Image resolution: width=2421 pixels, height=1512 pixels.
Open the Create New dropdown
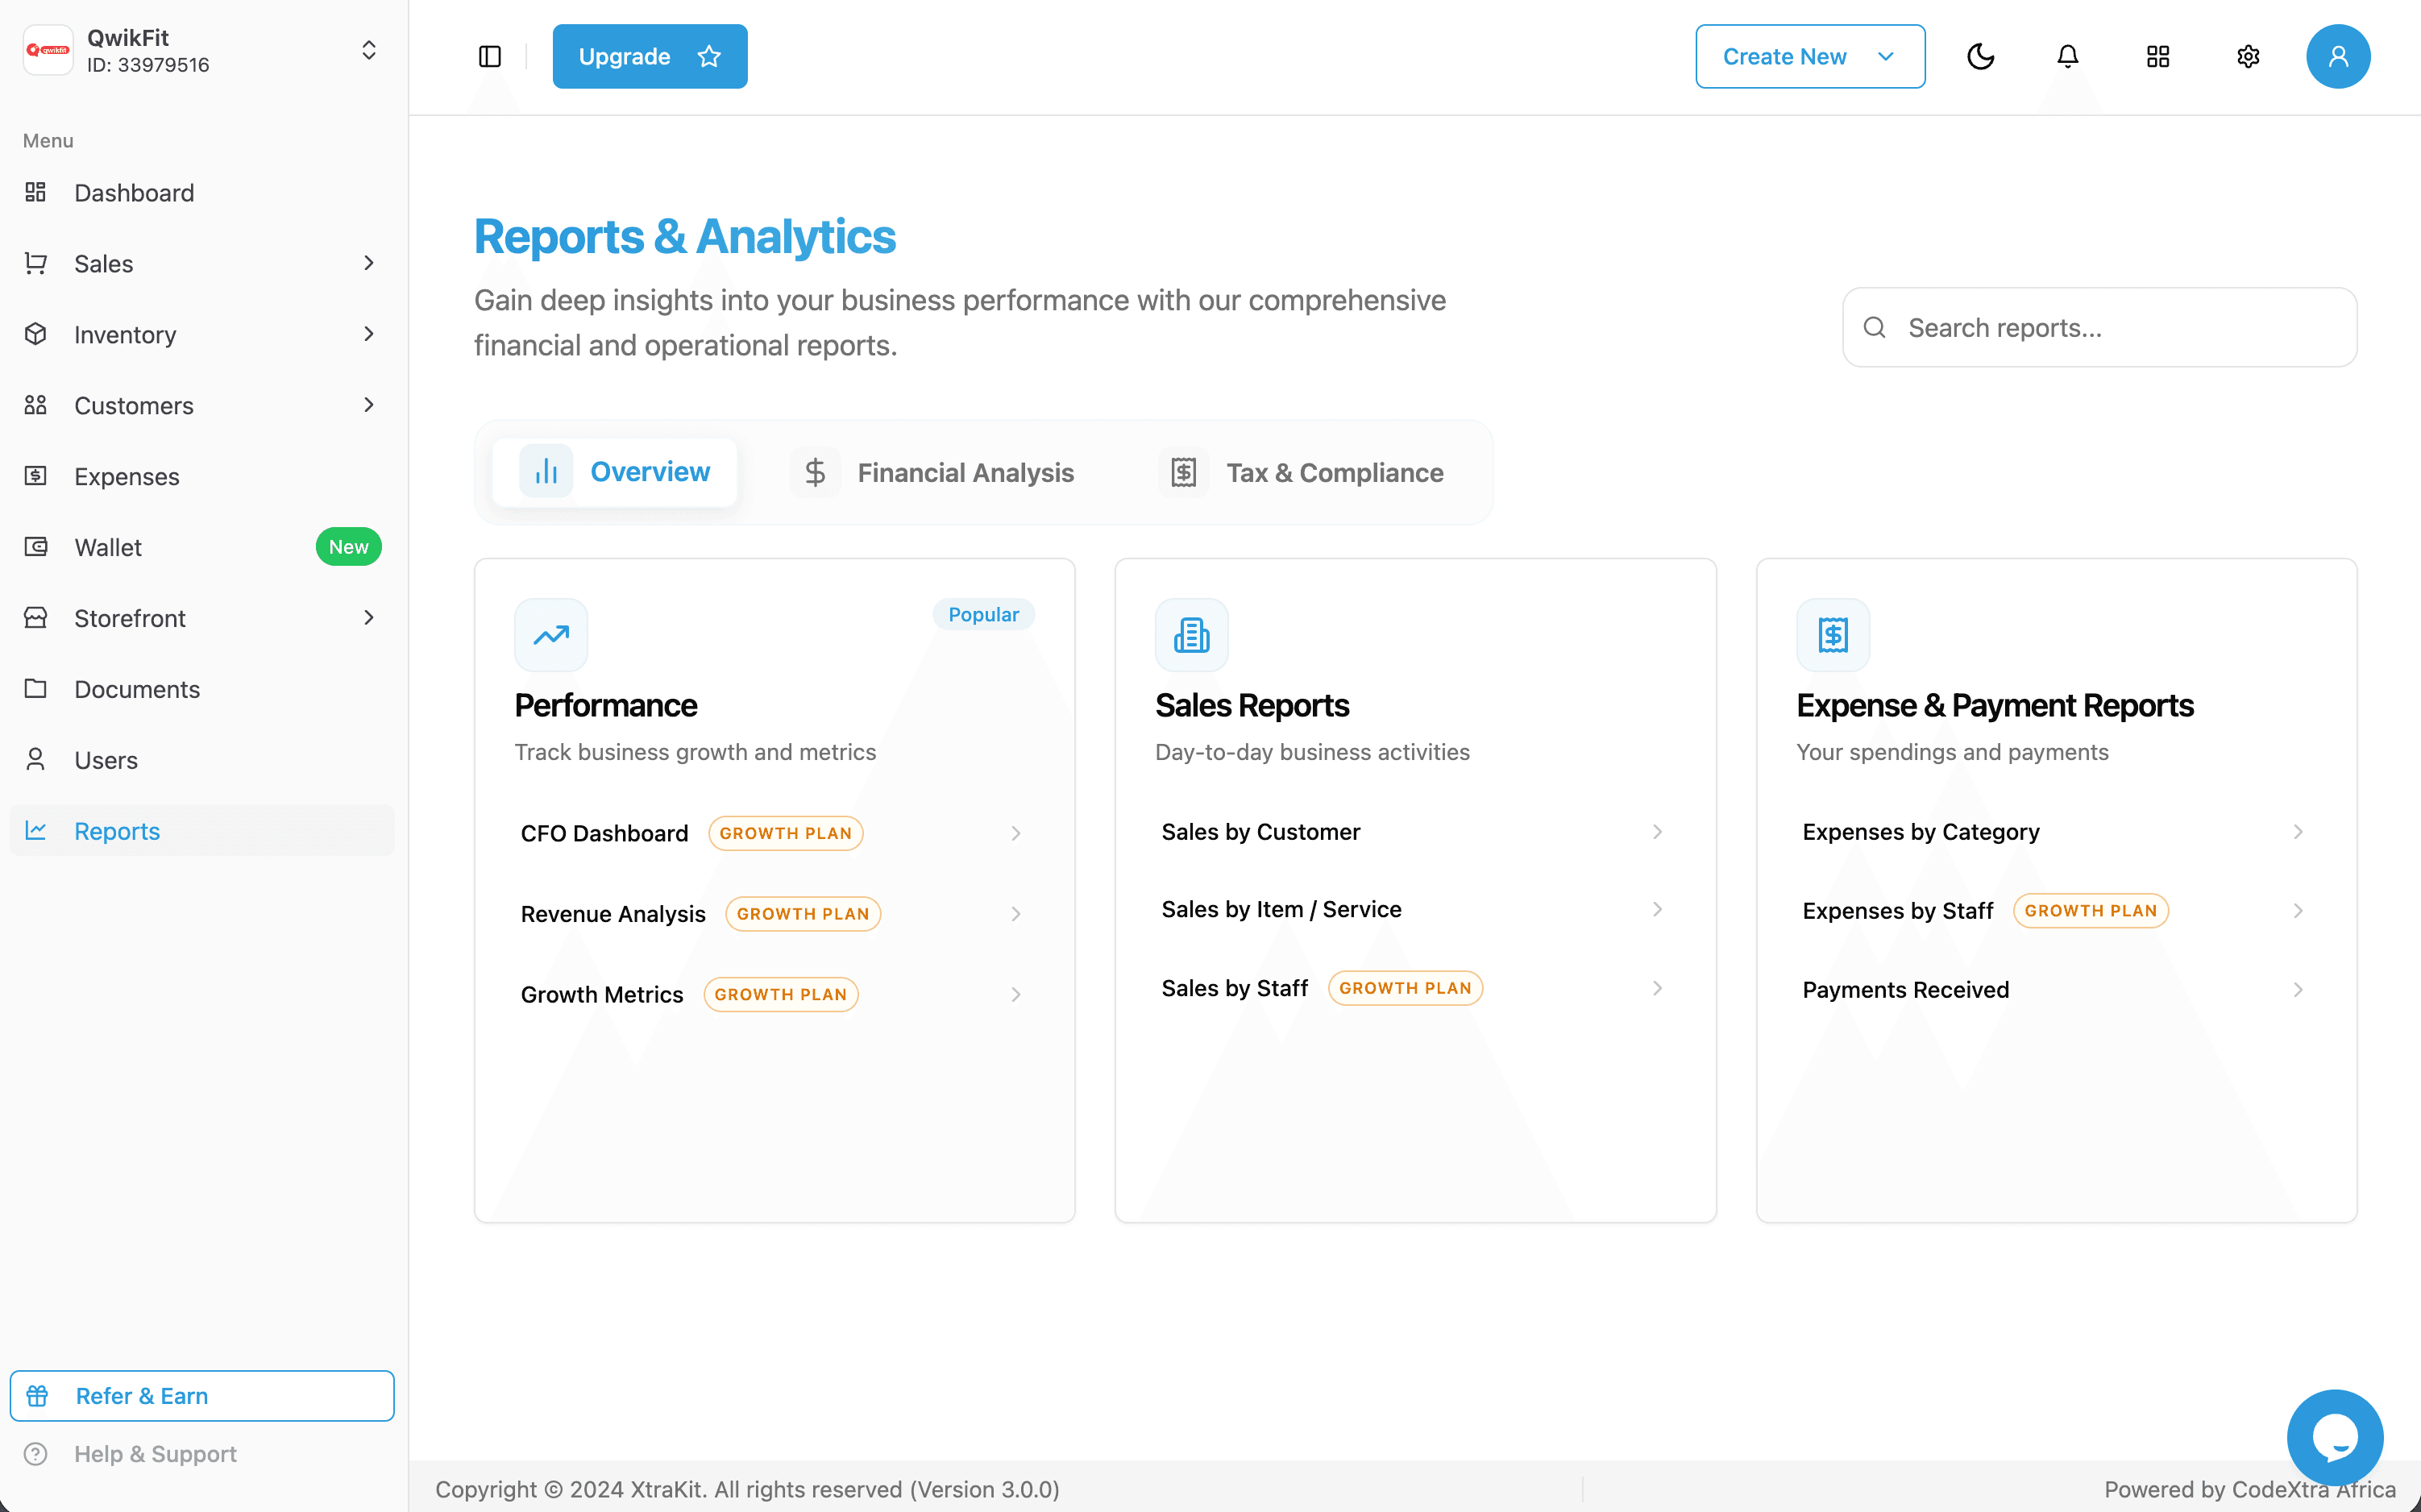click(x=1809, y=56)
